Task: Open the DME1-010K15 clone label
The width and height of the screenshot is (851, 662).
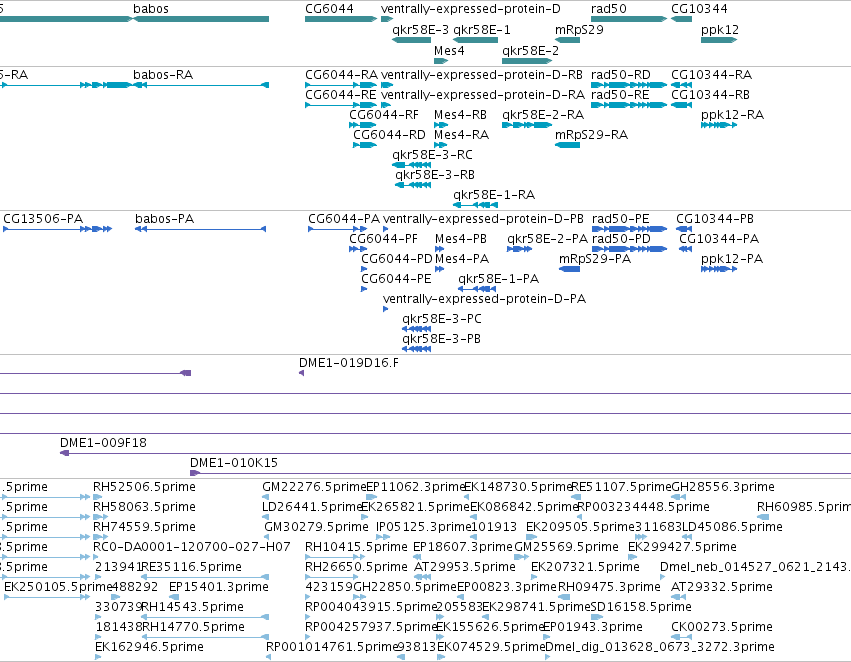Action: (x=233, y=463)
